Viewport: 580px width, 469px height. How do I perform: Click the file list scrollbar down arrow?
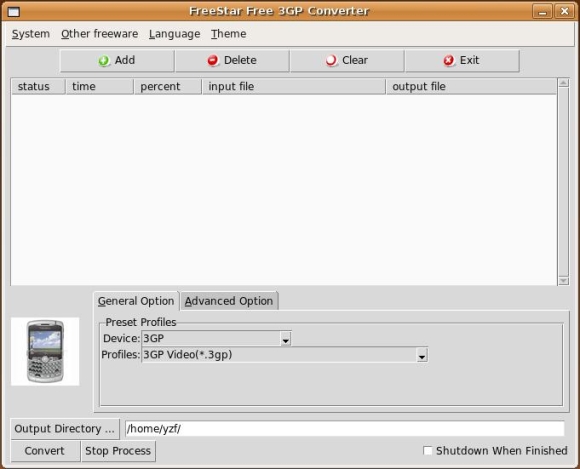tap(563, 281)
